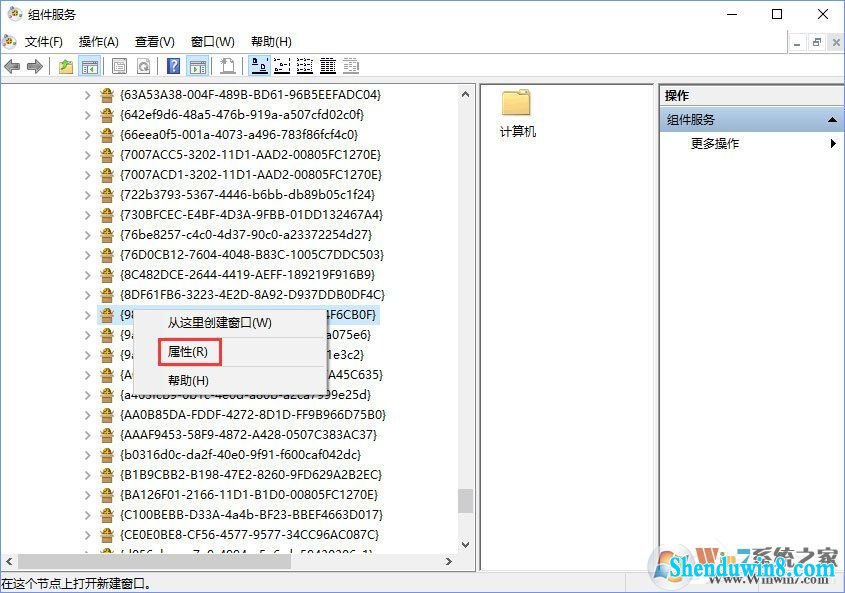The image size is (845, 593).
Task: Choose 属性(R) in the context menu
Action: [x=230, y=352]
